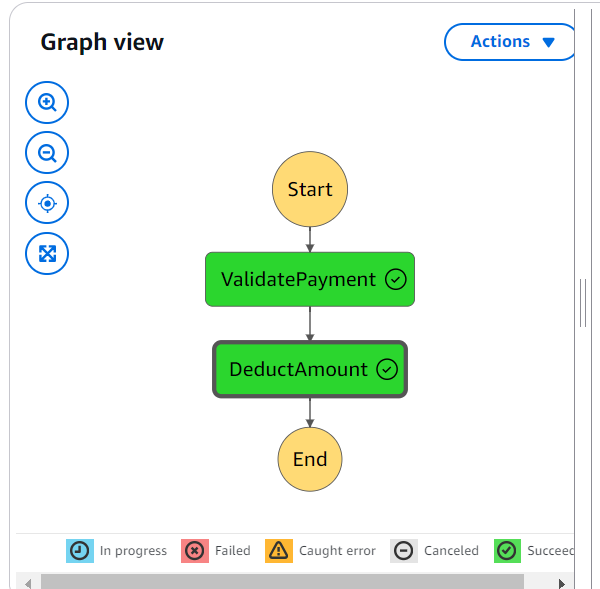Click the zoom out magnifier icon

tap(47, 153)
